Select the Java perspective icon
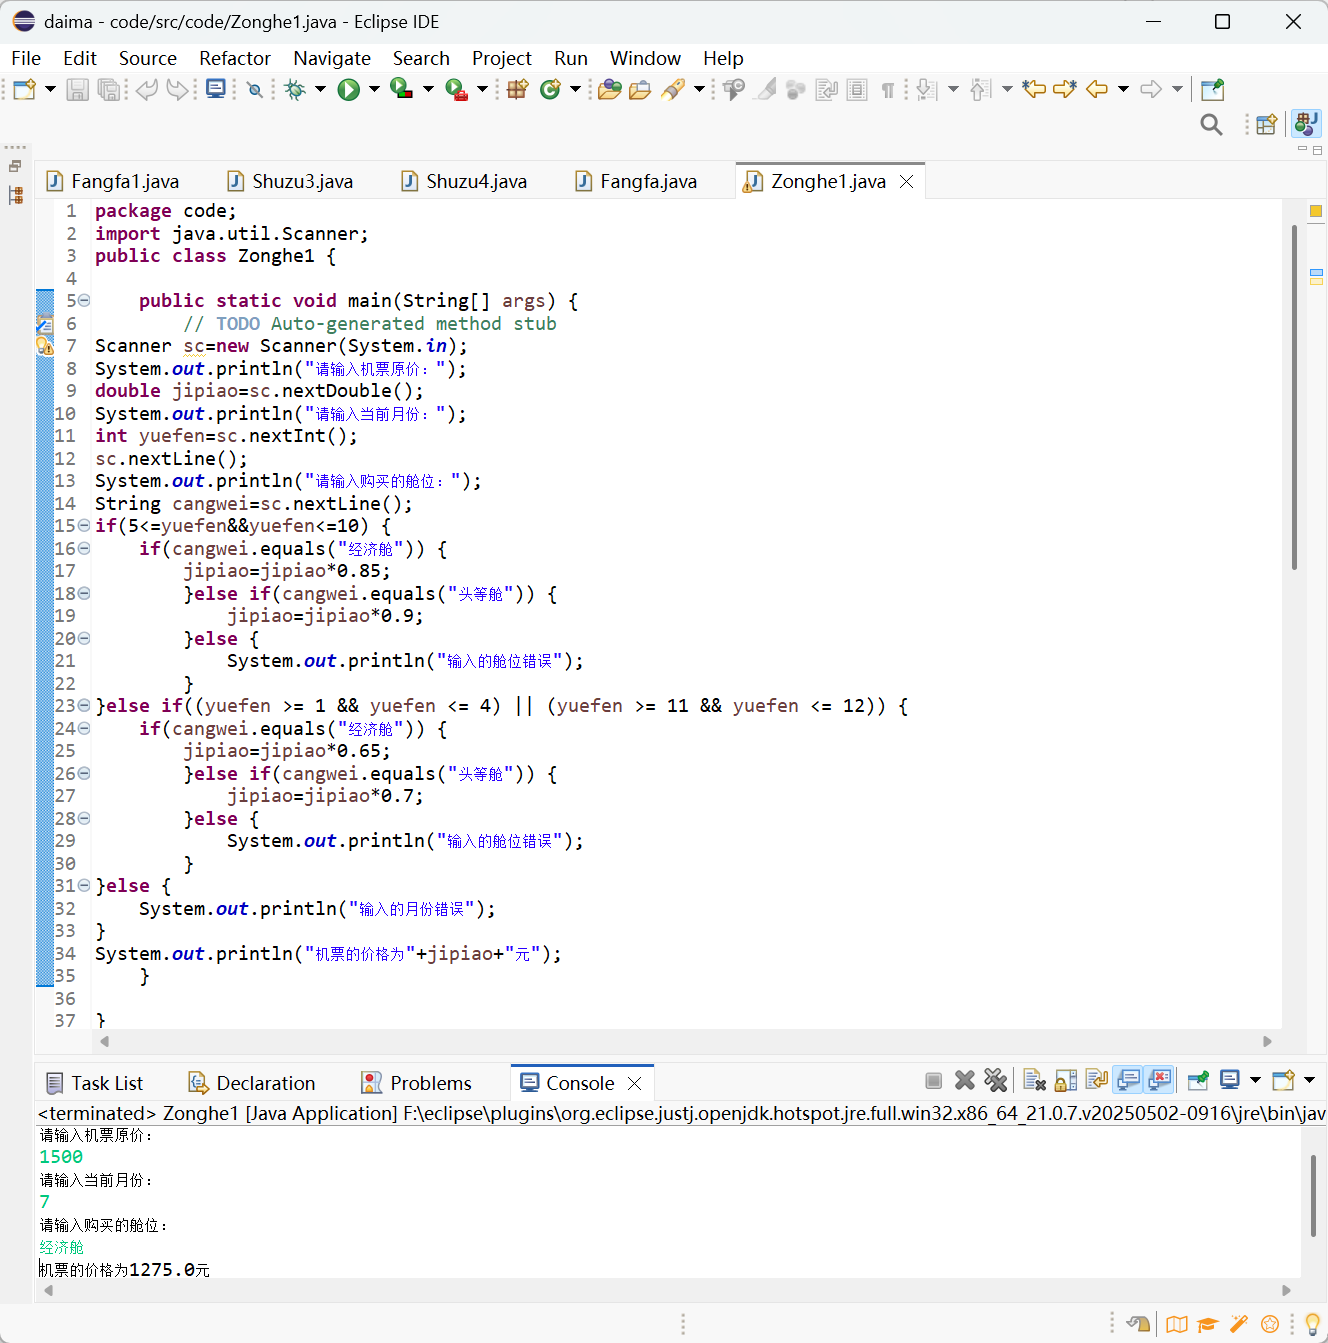The image size is (1328, 1343). point(1306,124)
